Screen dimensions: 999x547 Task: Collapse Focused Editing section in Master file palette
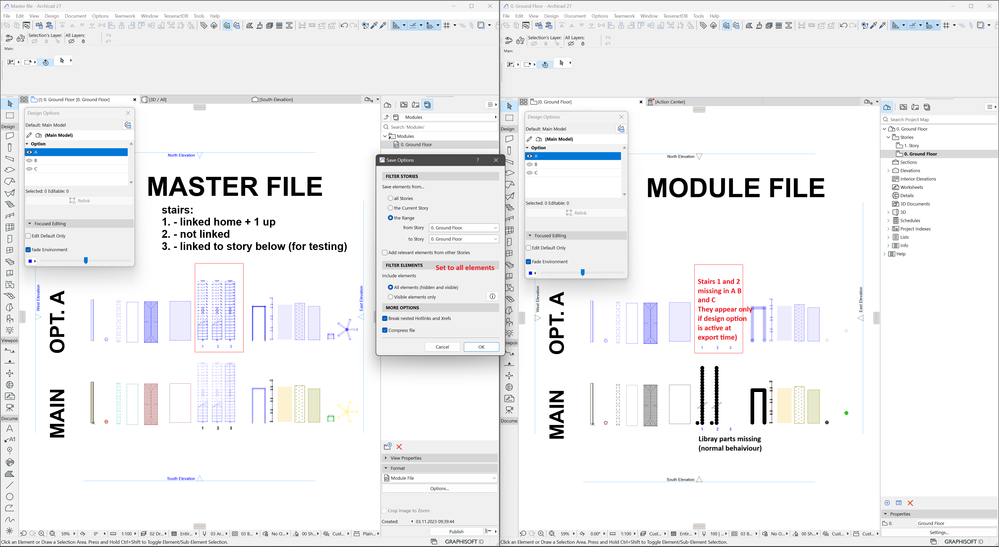point(29,224)
